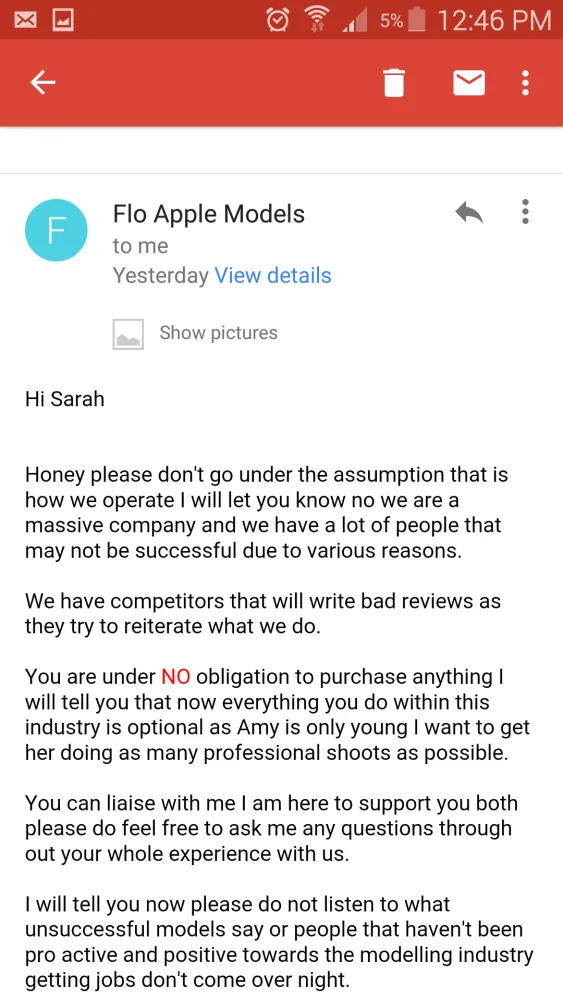Image resolution: width=563 pixels, height=1000 pixels.
Task: Tap the 'to me' recipient line
Action: coord(140,246)
